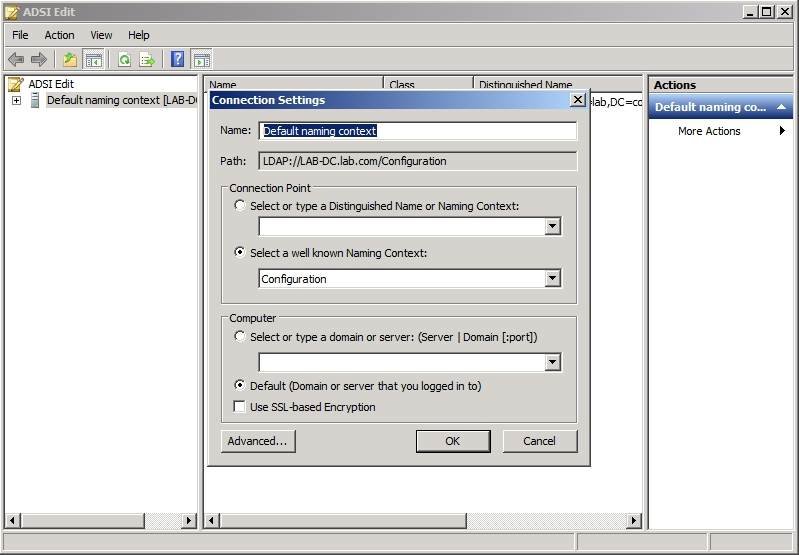Click the Name column header
This screenshot has width=799, height=555.
(x=294, y=84)
